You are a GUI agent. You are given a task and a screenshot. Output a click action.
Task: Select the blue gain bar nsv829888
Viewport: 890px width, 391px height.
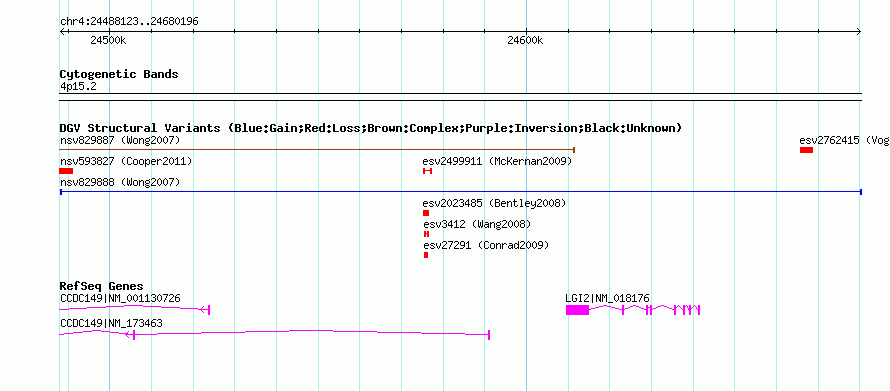(x=461, y=192)
